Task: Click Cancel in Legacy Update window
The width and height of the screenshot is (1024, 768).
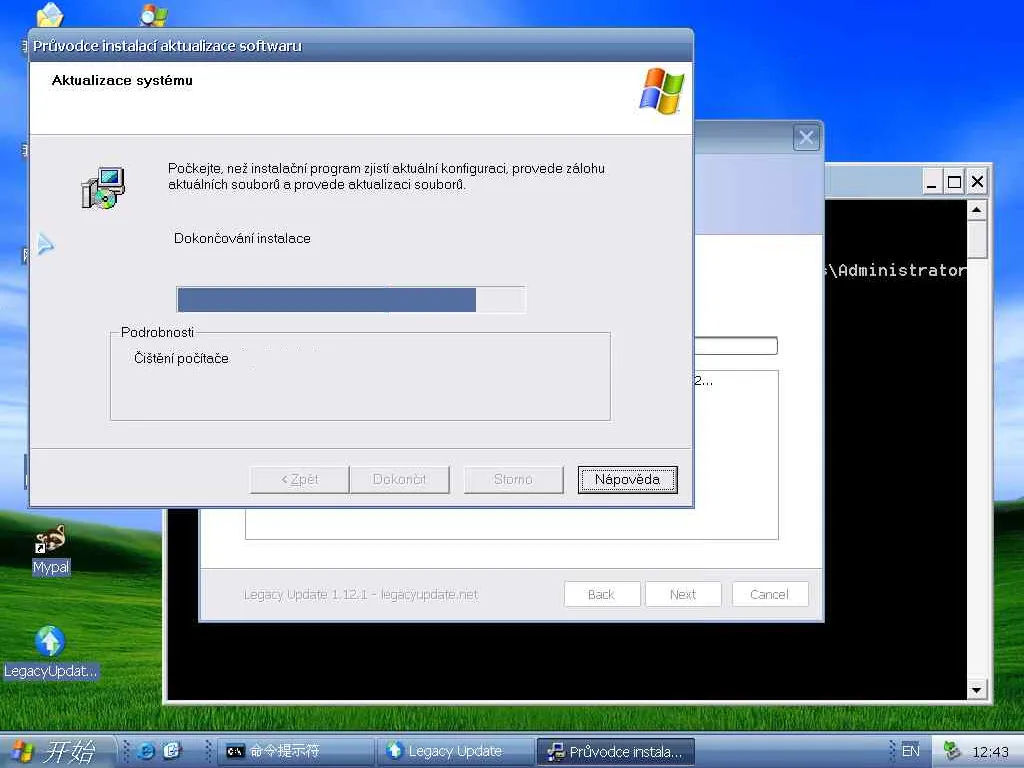Action: [x=769, y=594]
